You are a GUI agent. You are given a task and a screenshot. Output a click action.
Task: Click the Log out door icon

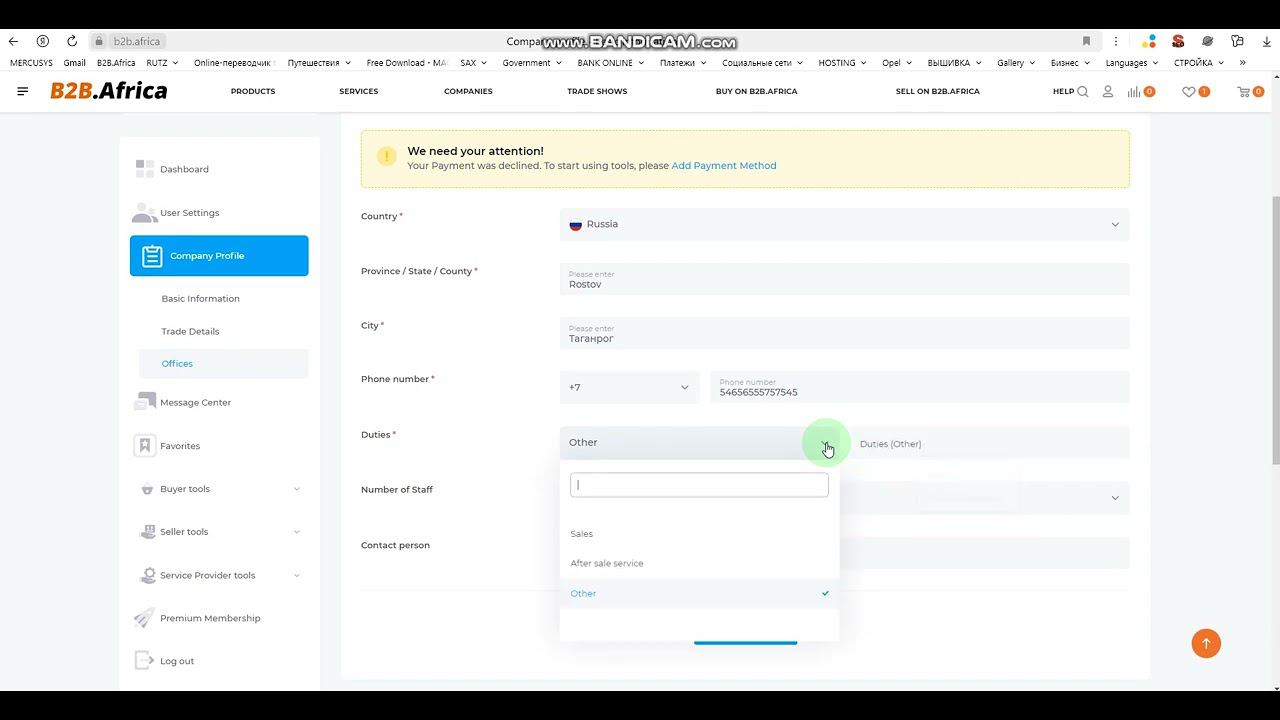click(x=145, y=661)
